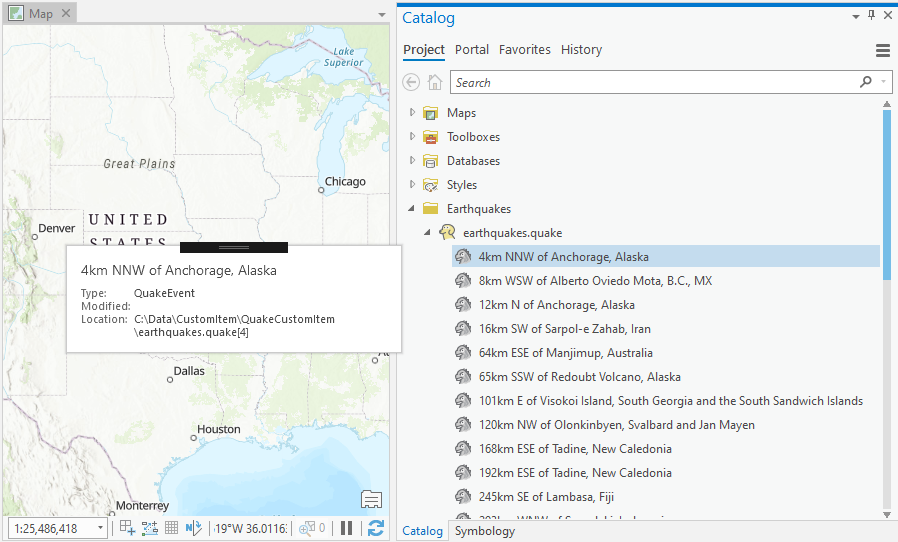Viewport: 898px width, 542px height.
Task: Click the Styles folder icon
Action: [431, 185]
